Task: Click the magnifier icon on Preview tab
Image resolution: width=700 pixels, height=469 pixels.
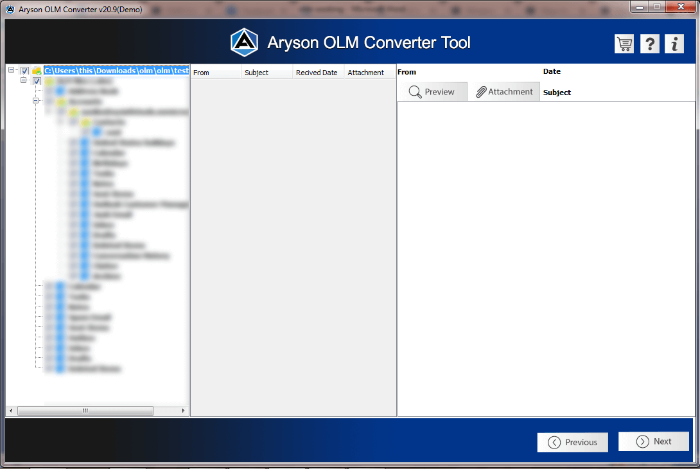Action: tap(415, 91)
